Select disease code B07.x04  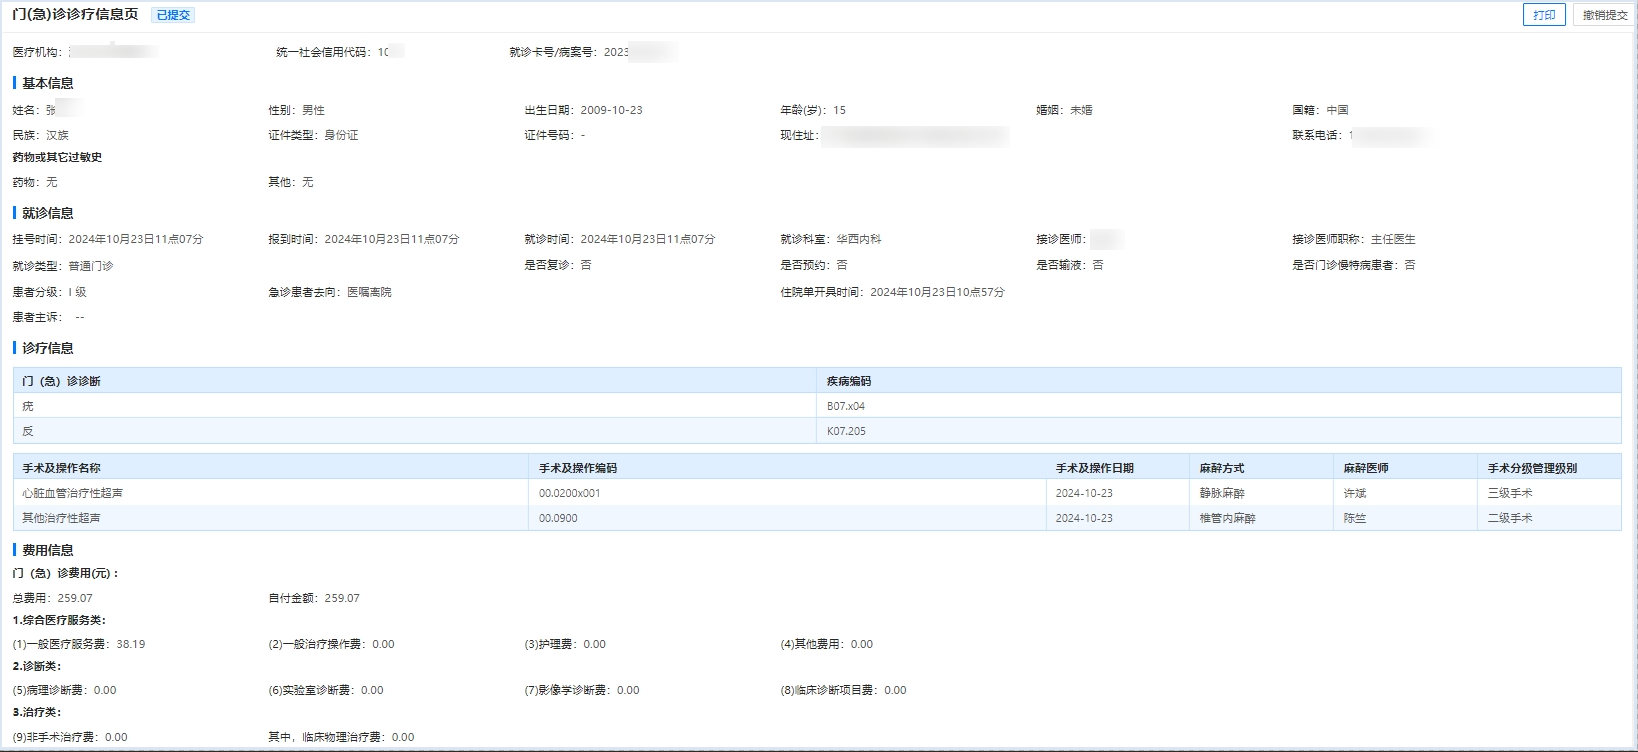click(x=846, y=406)
